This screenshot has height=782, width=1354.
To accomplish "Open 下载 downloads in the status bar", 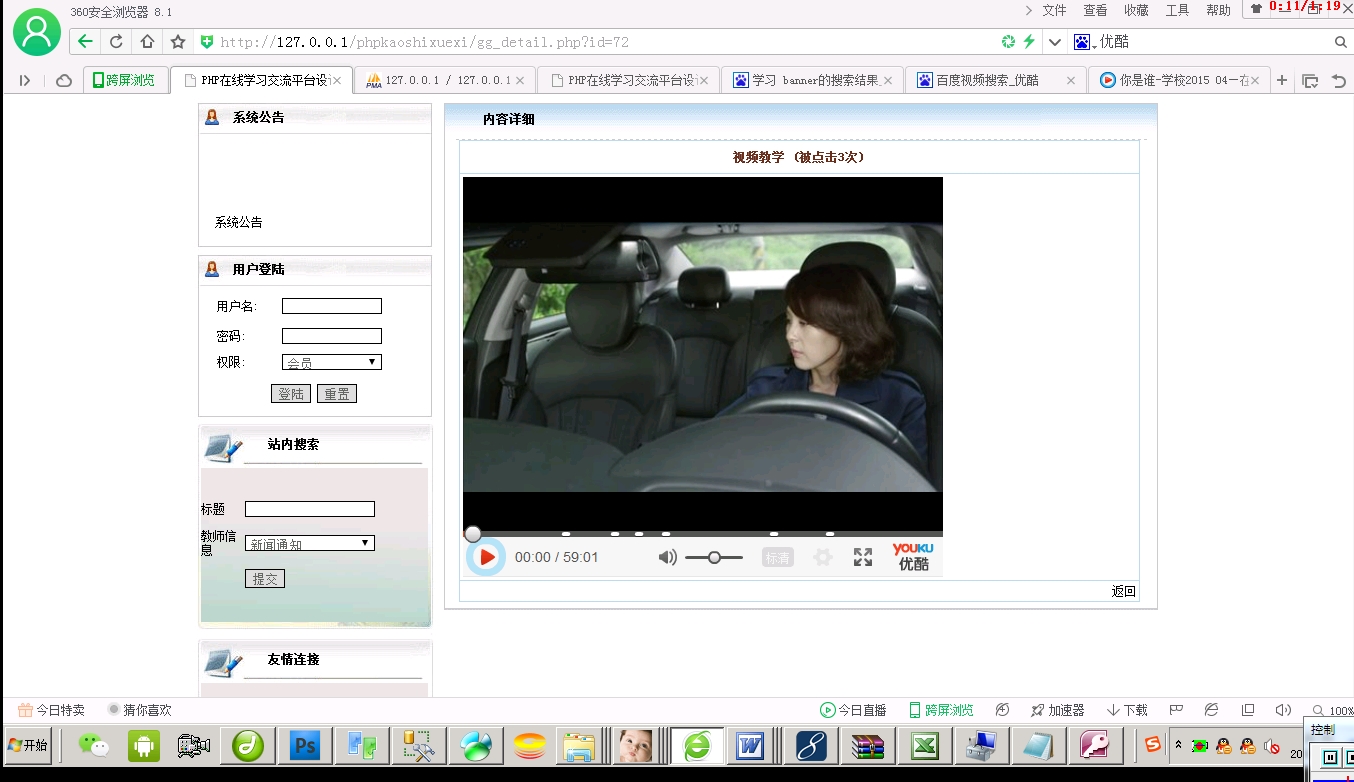I will tap(1127, 710).
